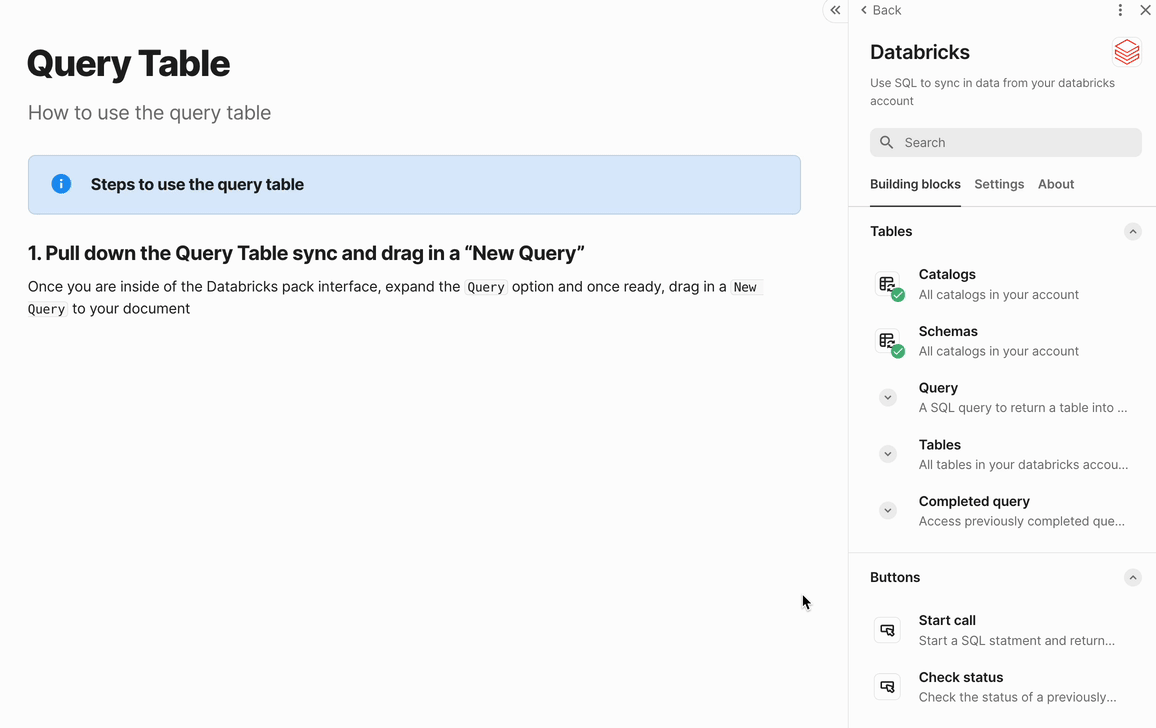Open the About tab
Screen dimensions: 1156x728
click(x=1056, y=184)
